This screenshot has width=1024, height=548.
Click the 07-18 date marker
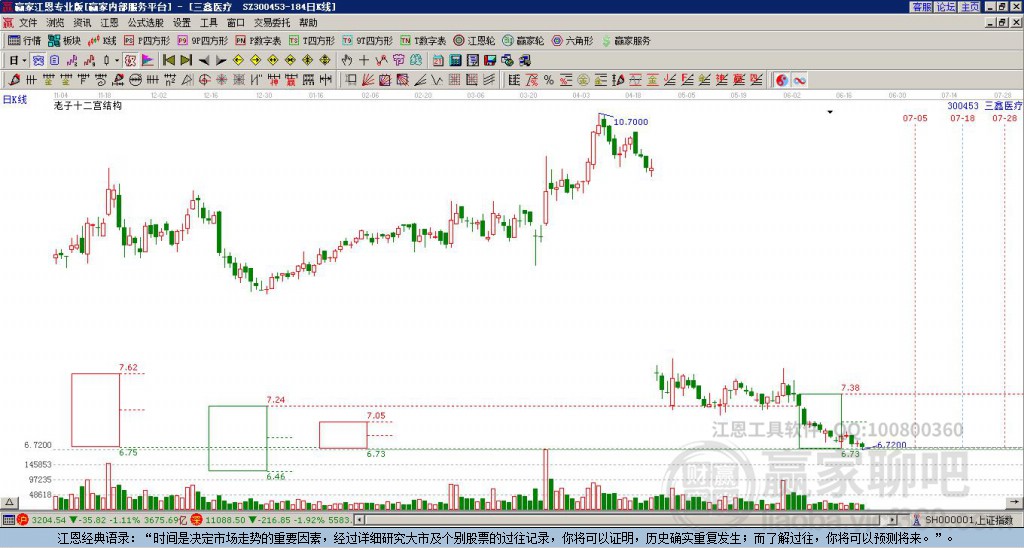(x=962, y=118)
